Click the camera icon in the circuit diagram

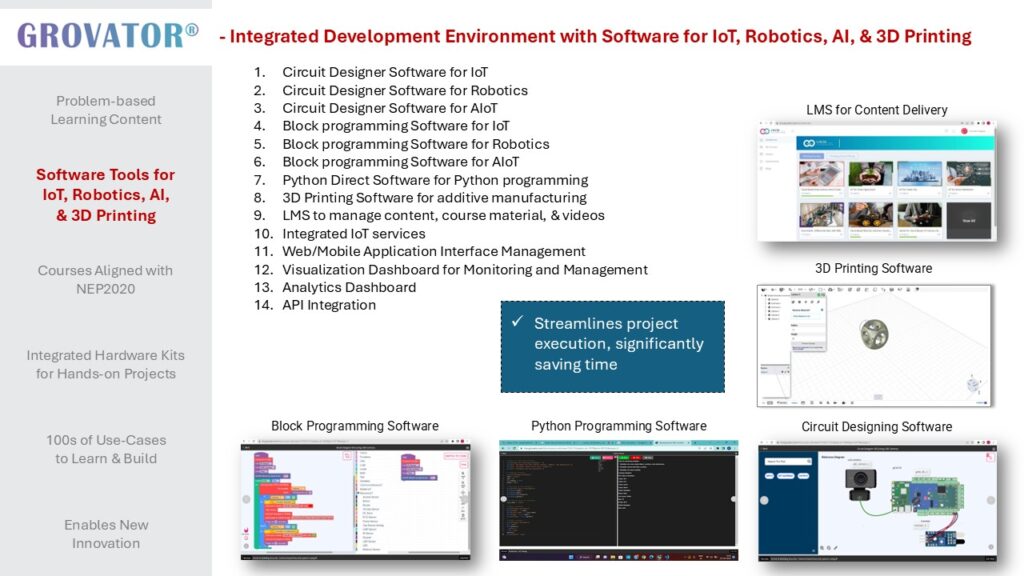coord(859,489)
